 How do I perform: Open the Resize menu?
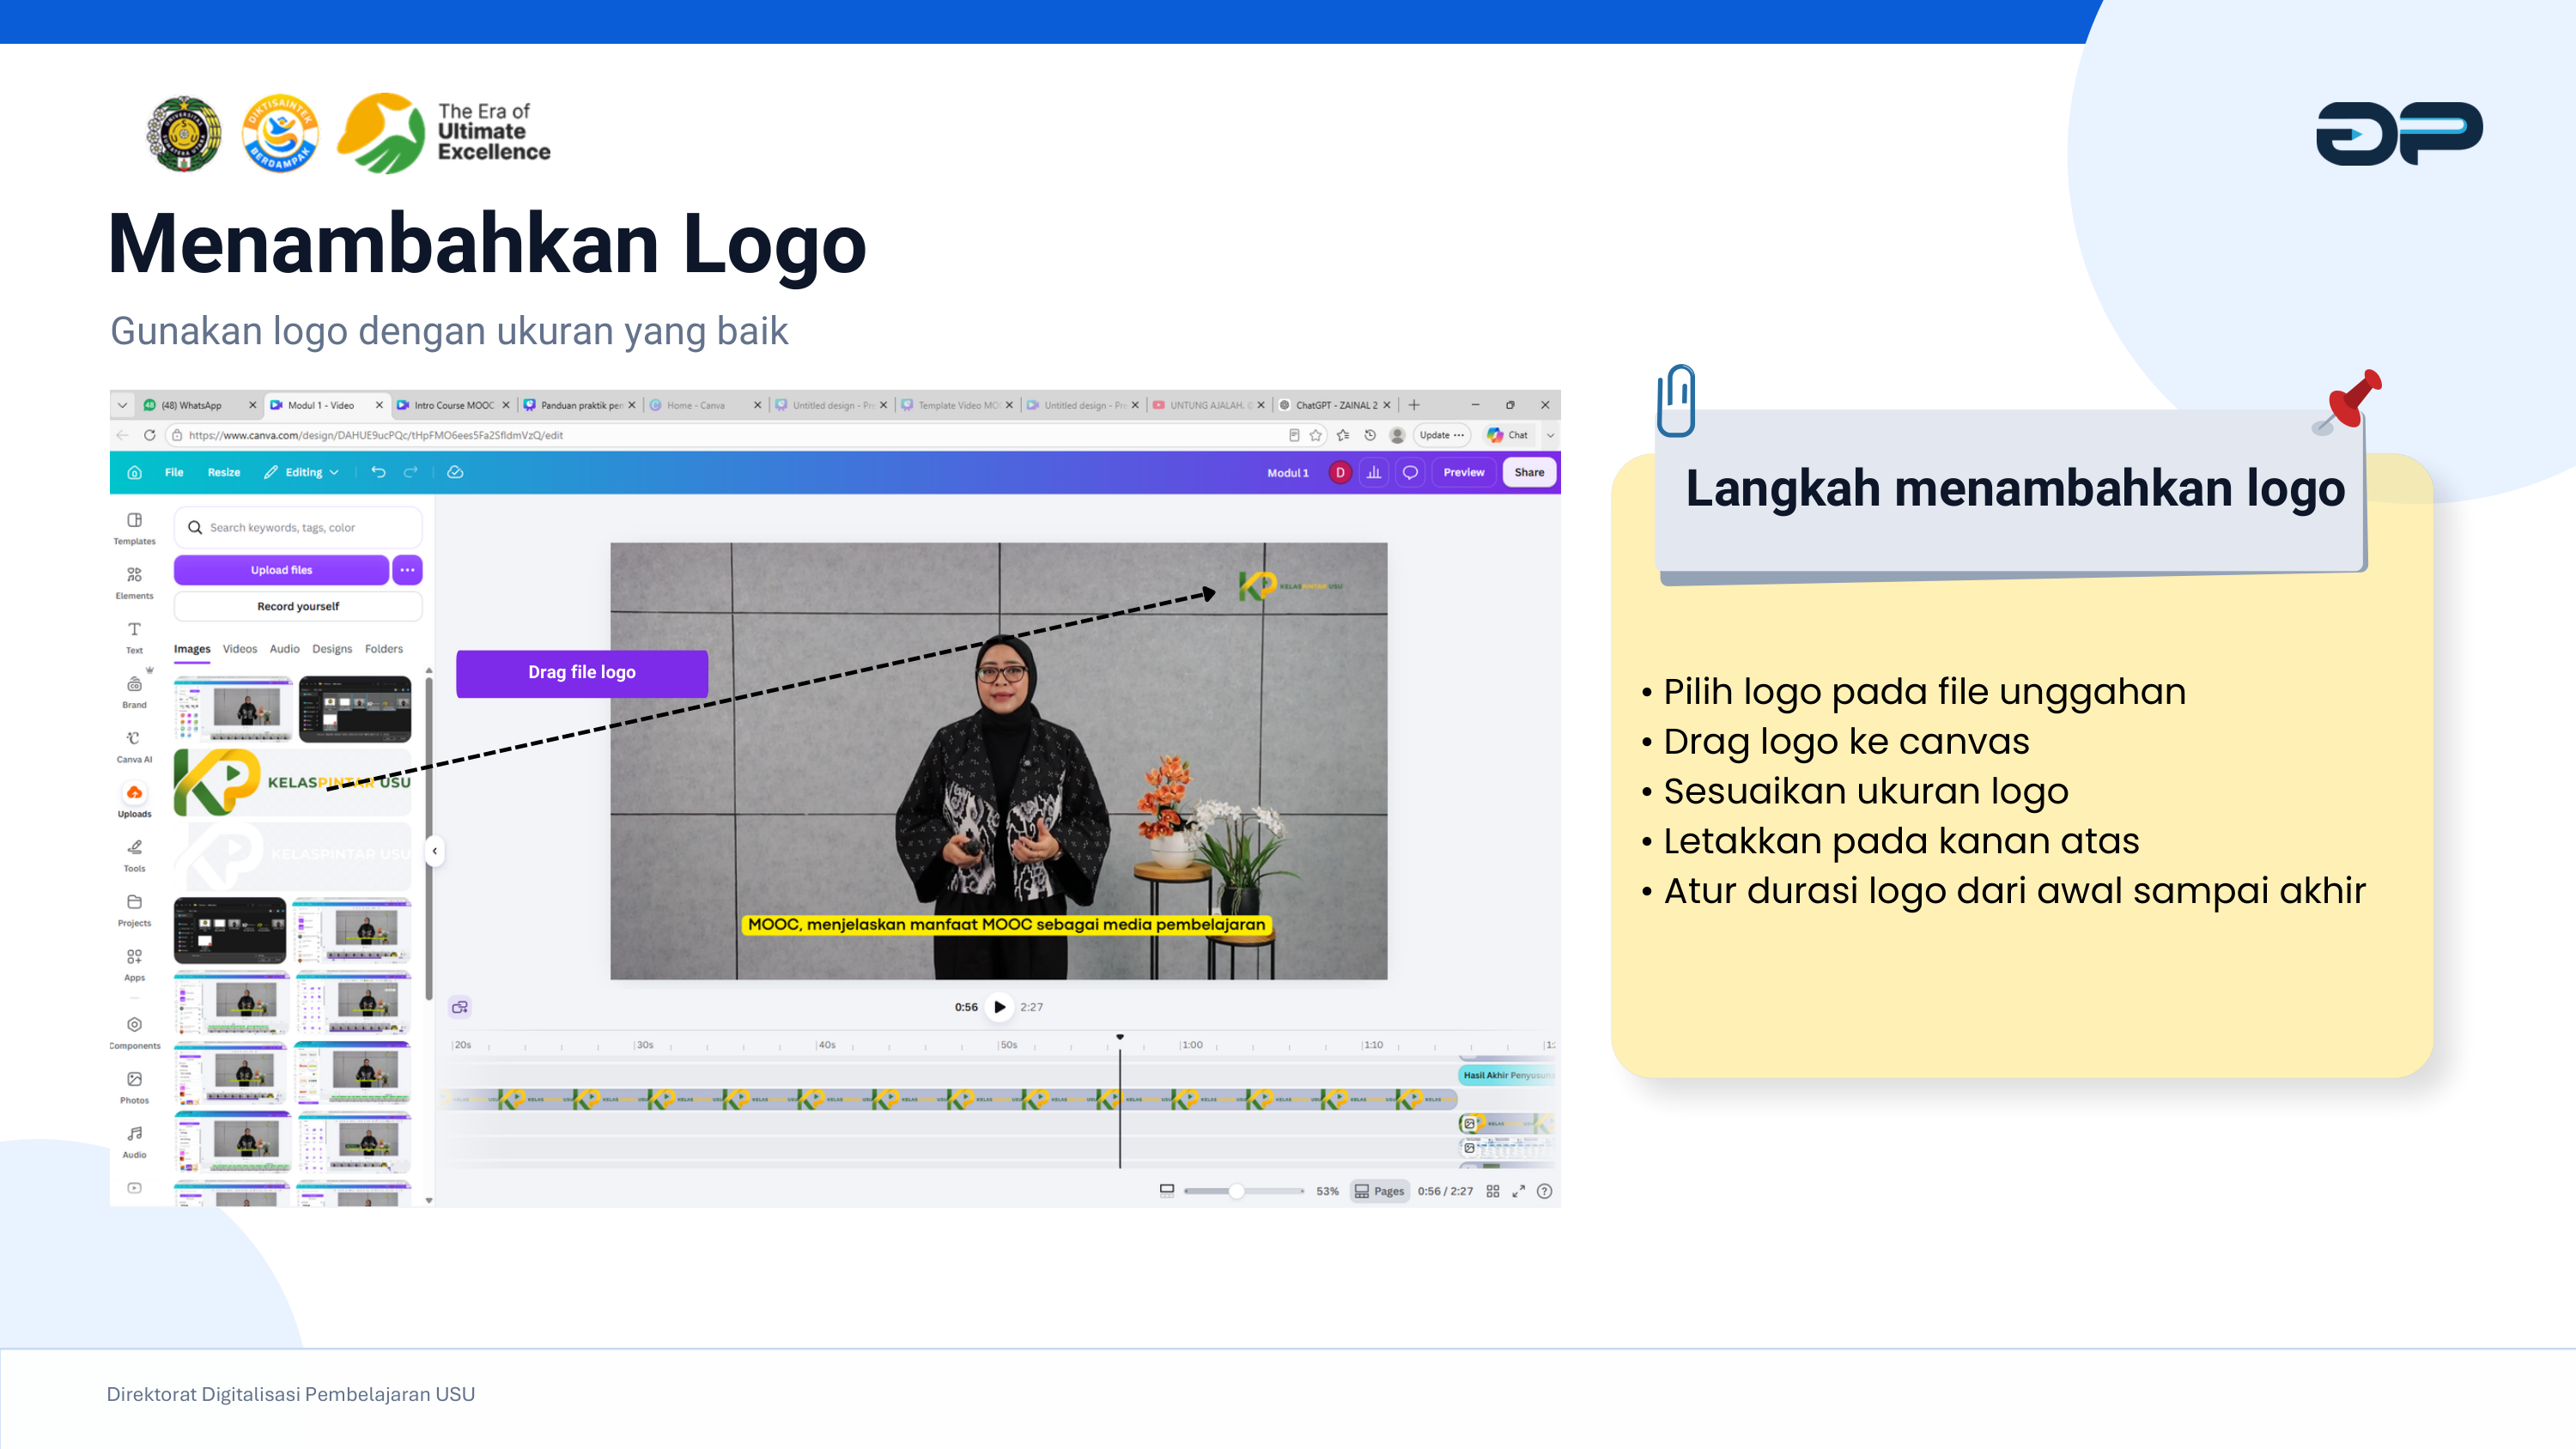(224, 472)
